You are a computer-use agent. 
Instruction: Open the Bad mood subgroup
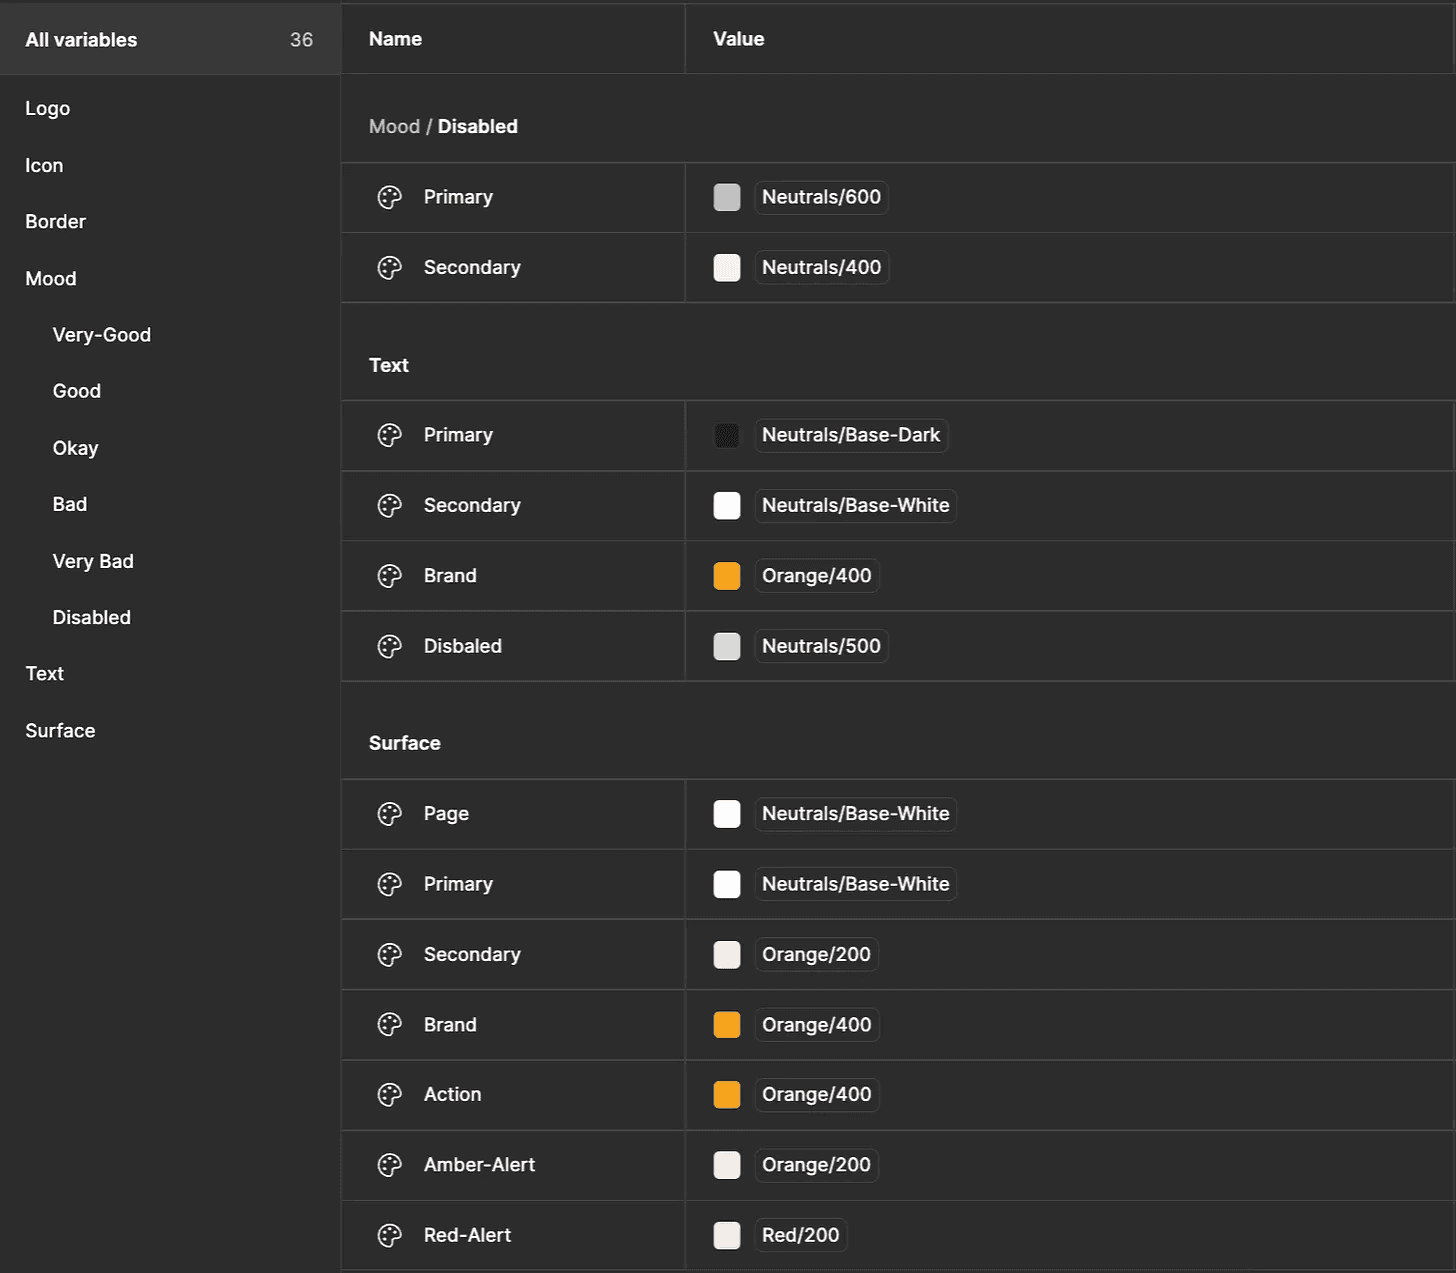point(70,504)
